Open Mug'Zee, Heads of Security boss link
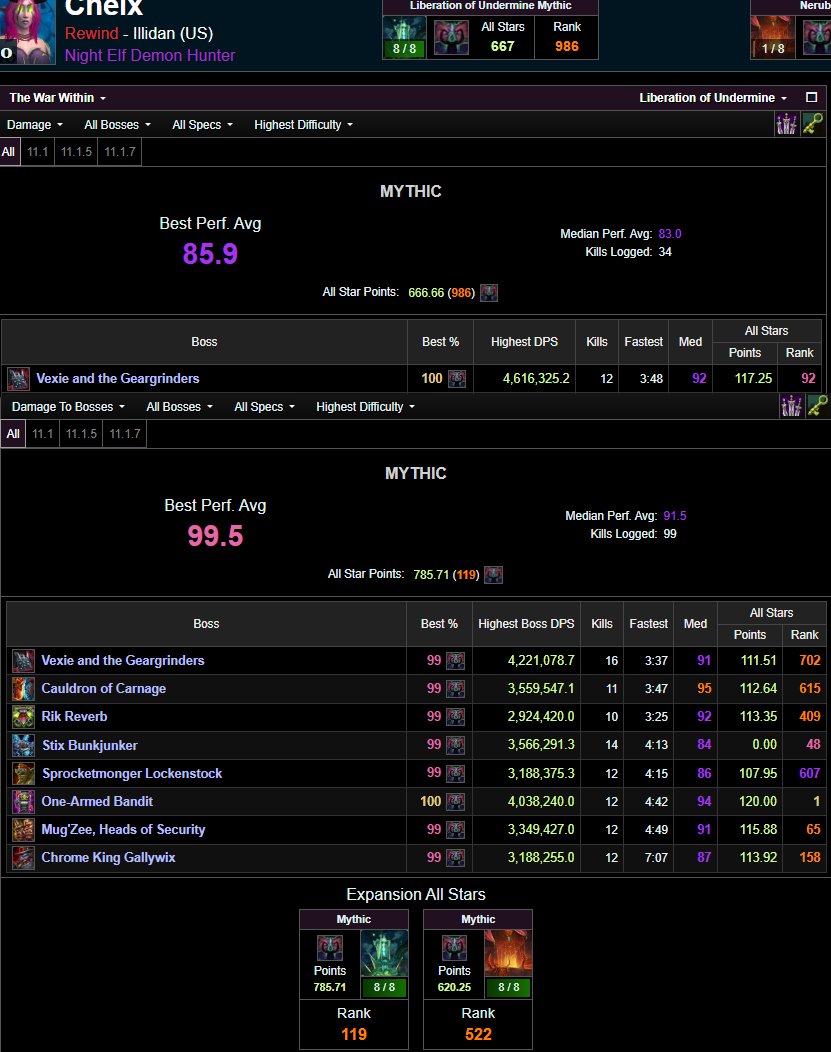The image size is (831, 1052). click(123, 829)
